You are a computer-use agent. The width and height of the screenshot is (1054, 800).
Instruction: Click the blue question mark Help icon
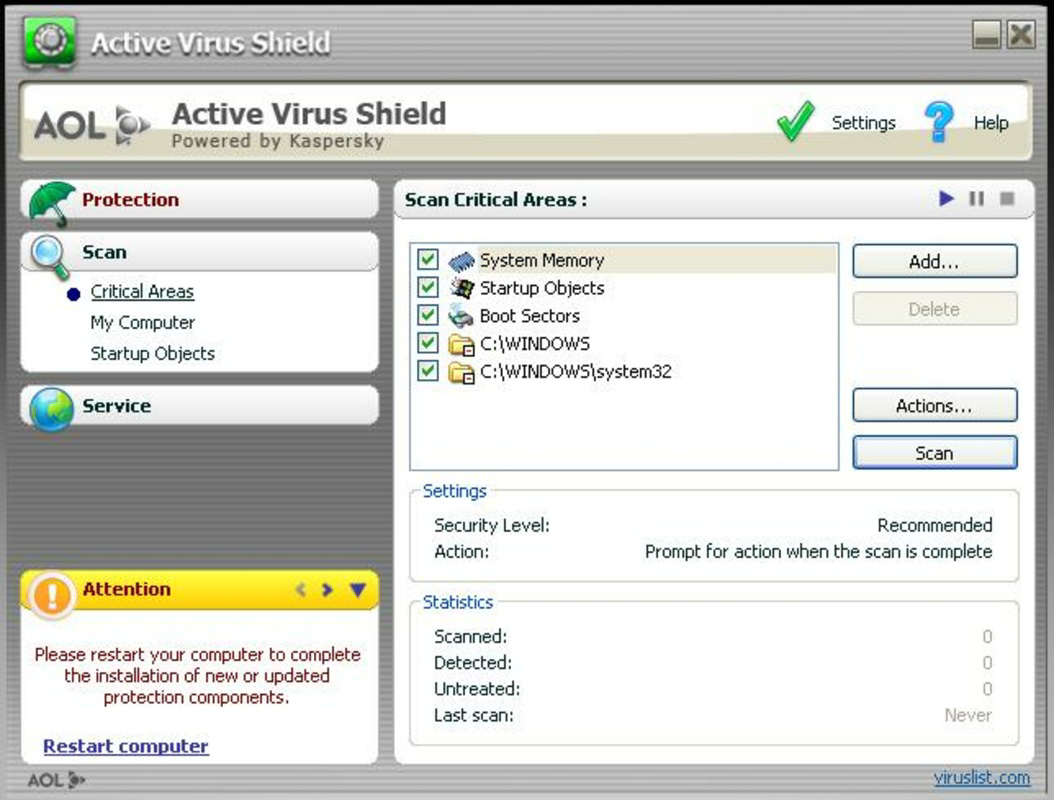pyautogui.click(x=939, y=122)
